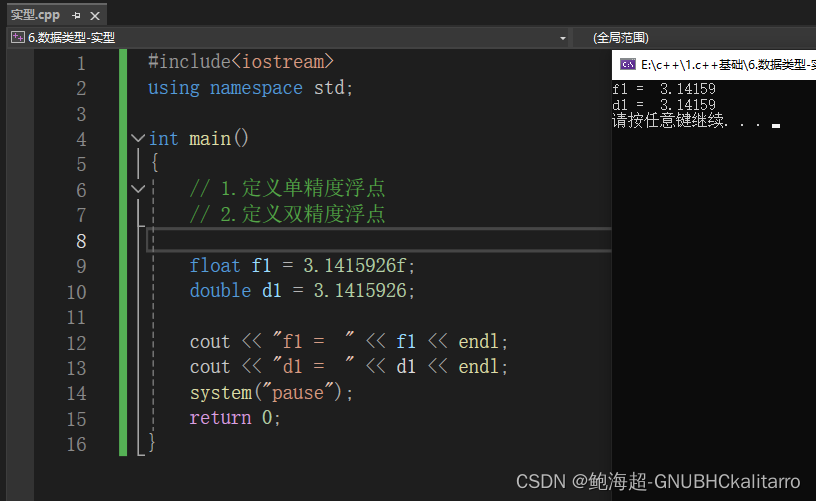
Task: Click the system("pause") line
Action: (x=271, y=393)
